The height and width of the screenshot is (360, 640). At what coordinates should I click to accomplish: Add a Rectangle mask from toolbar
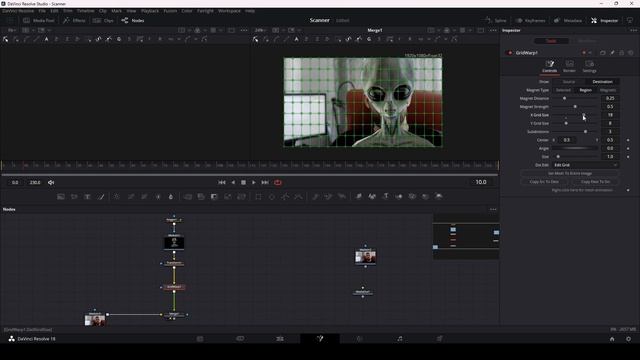[258, 197]
